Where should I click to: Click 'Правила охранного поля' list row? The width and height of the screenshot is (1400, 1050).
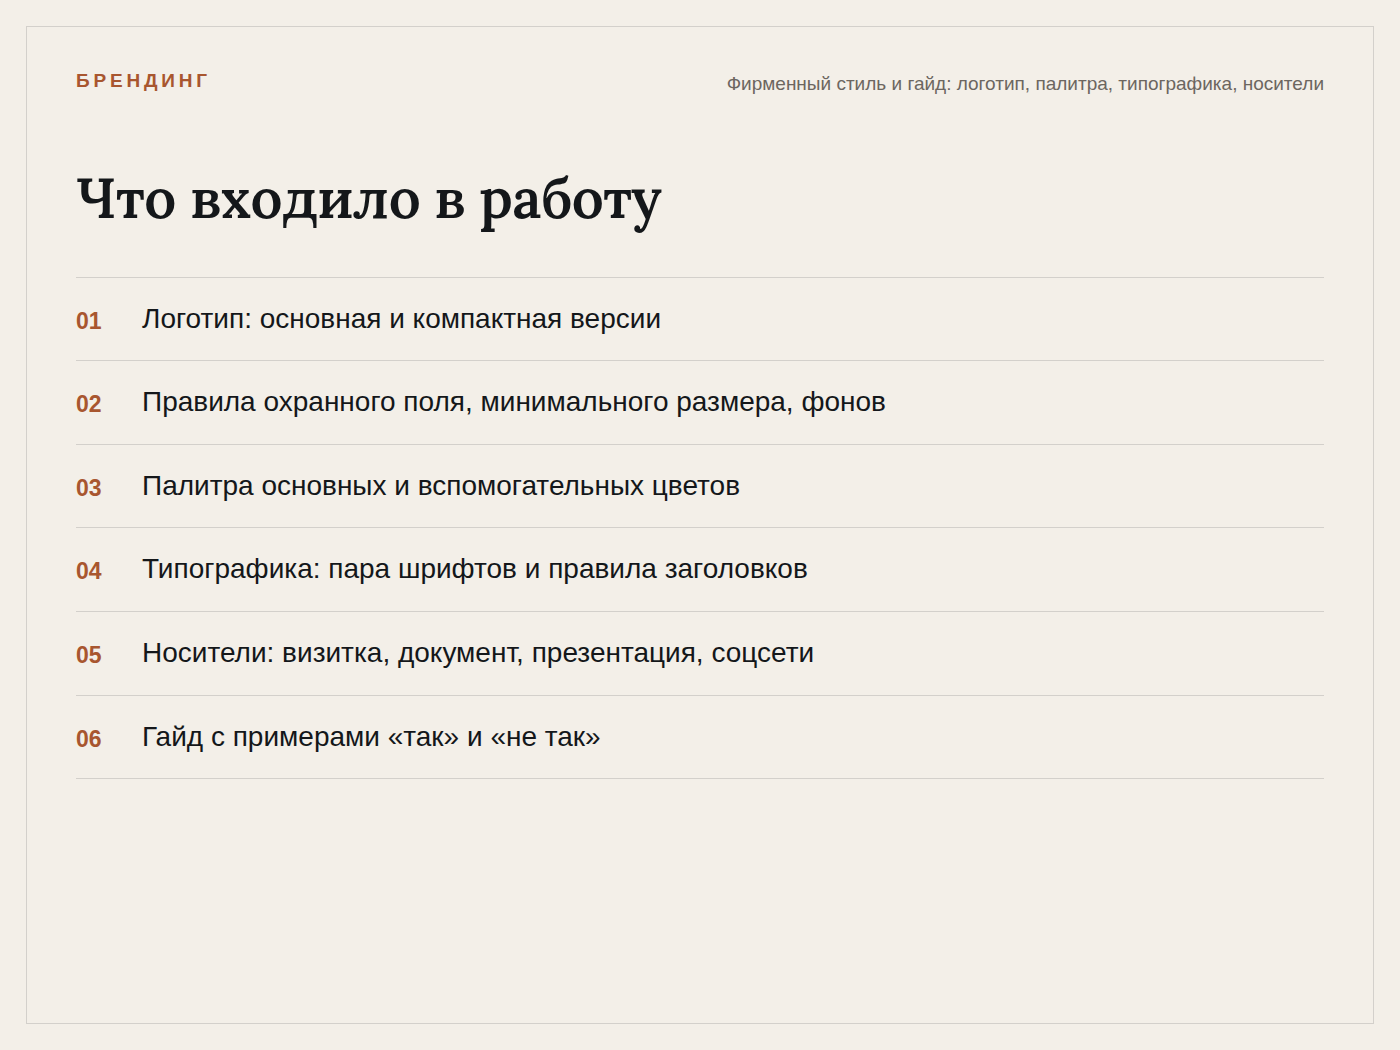coord(700,403)
